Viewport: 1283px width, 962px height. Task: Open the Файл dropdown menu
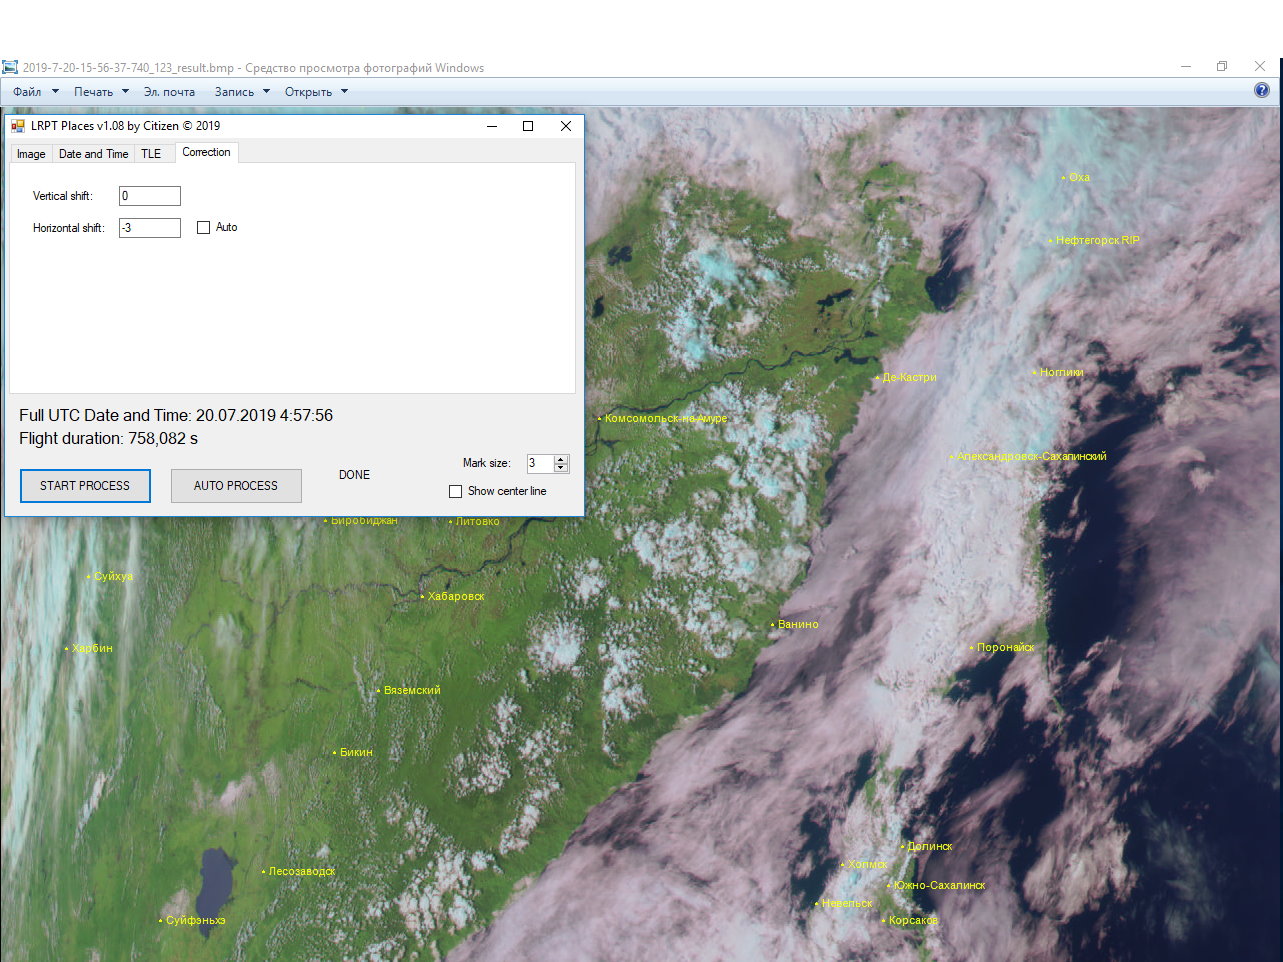(35, 92)
